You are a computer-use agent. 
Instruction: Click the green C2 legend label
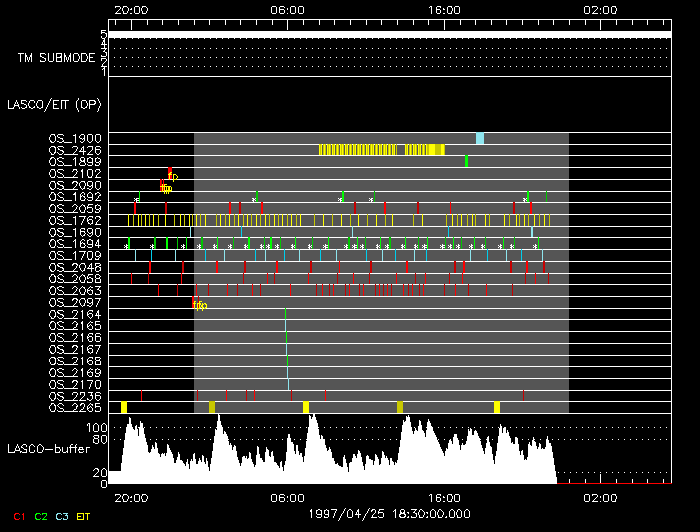(41, 516)
